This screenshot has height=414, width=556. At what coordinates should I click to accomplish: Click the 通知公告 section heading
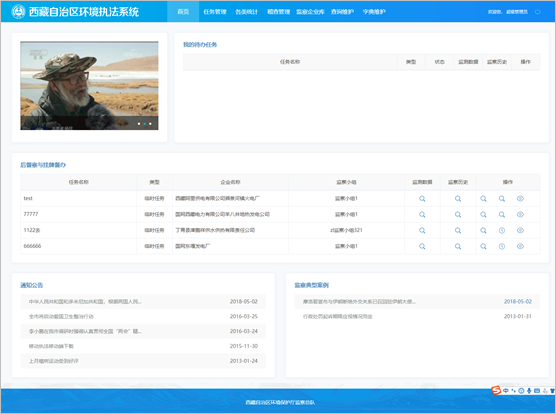point(32,285)
